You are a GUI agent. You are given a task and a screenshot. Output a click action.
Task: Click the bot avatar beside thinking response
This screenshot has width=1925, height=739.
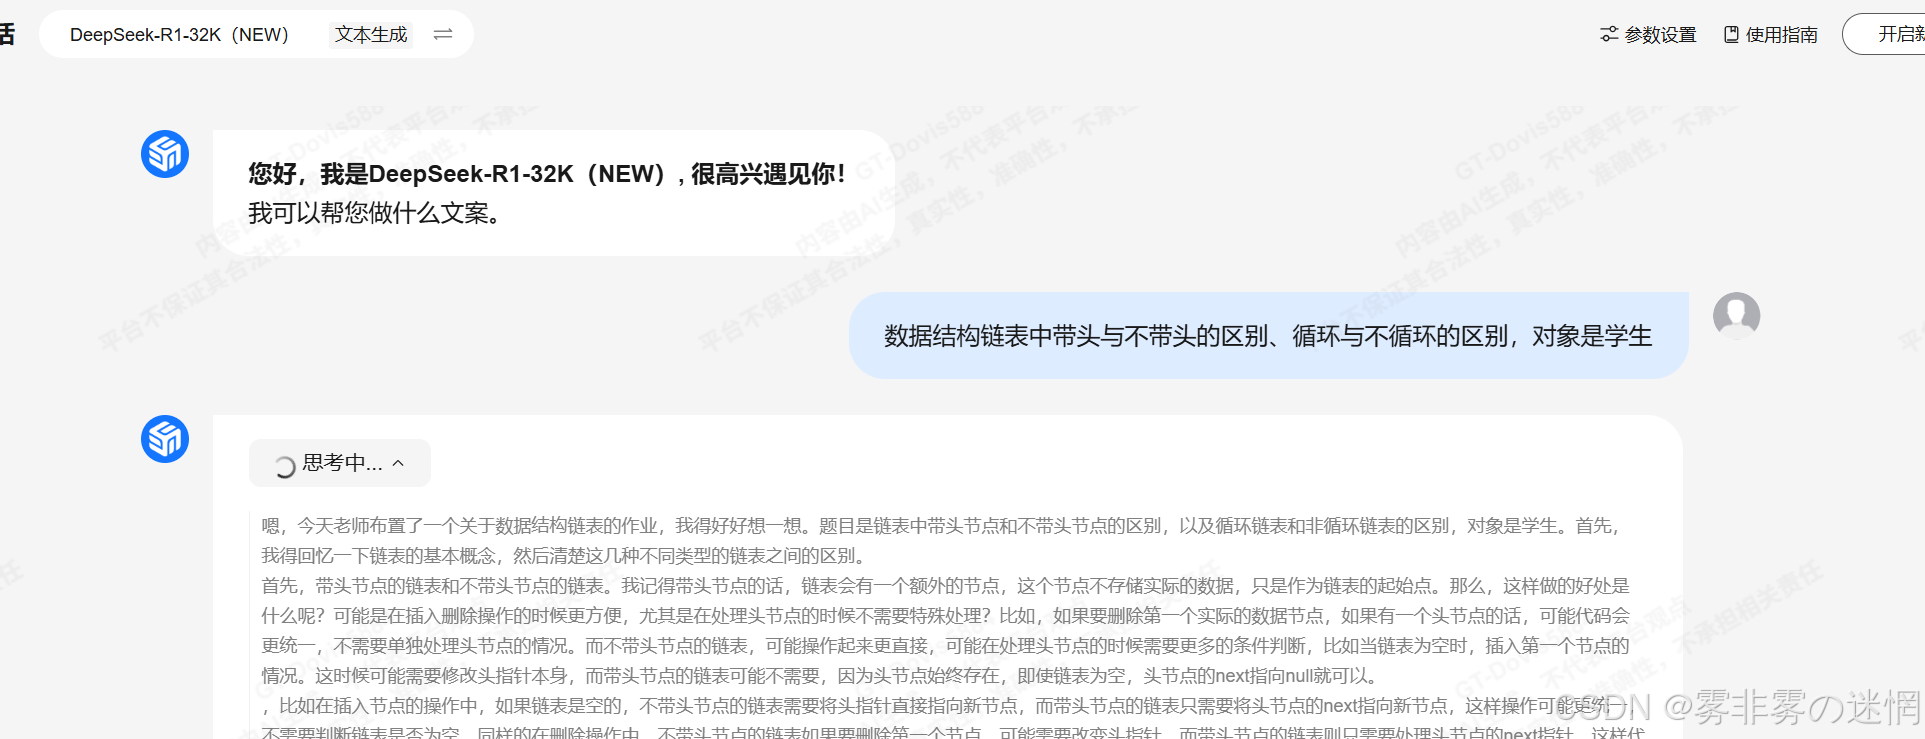pos(165,439)
